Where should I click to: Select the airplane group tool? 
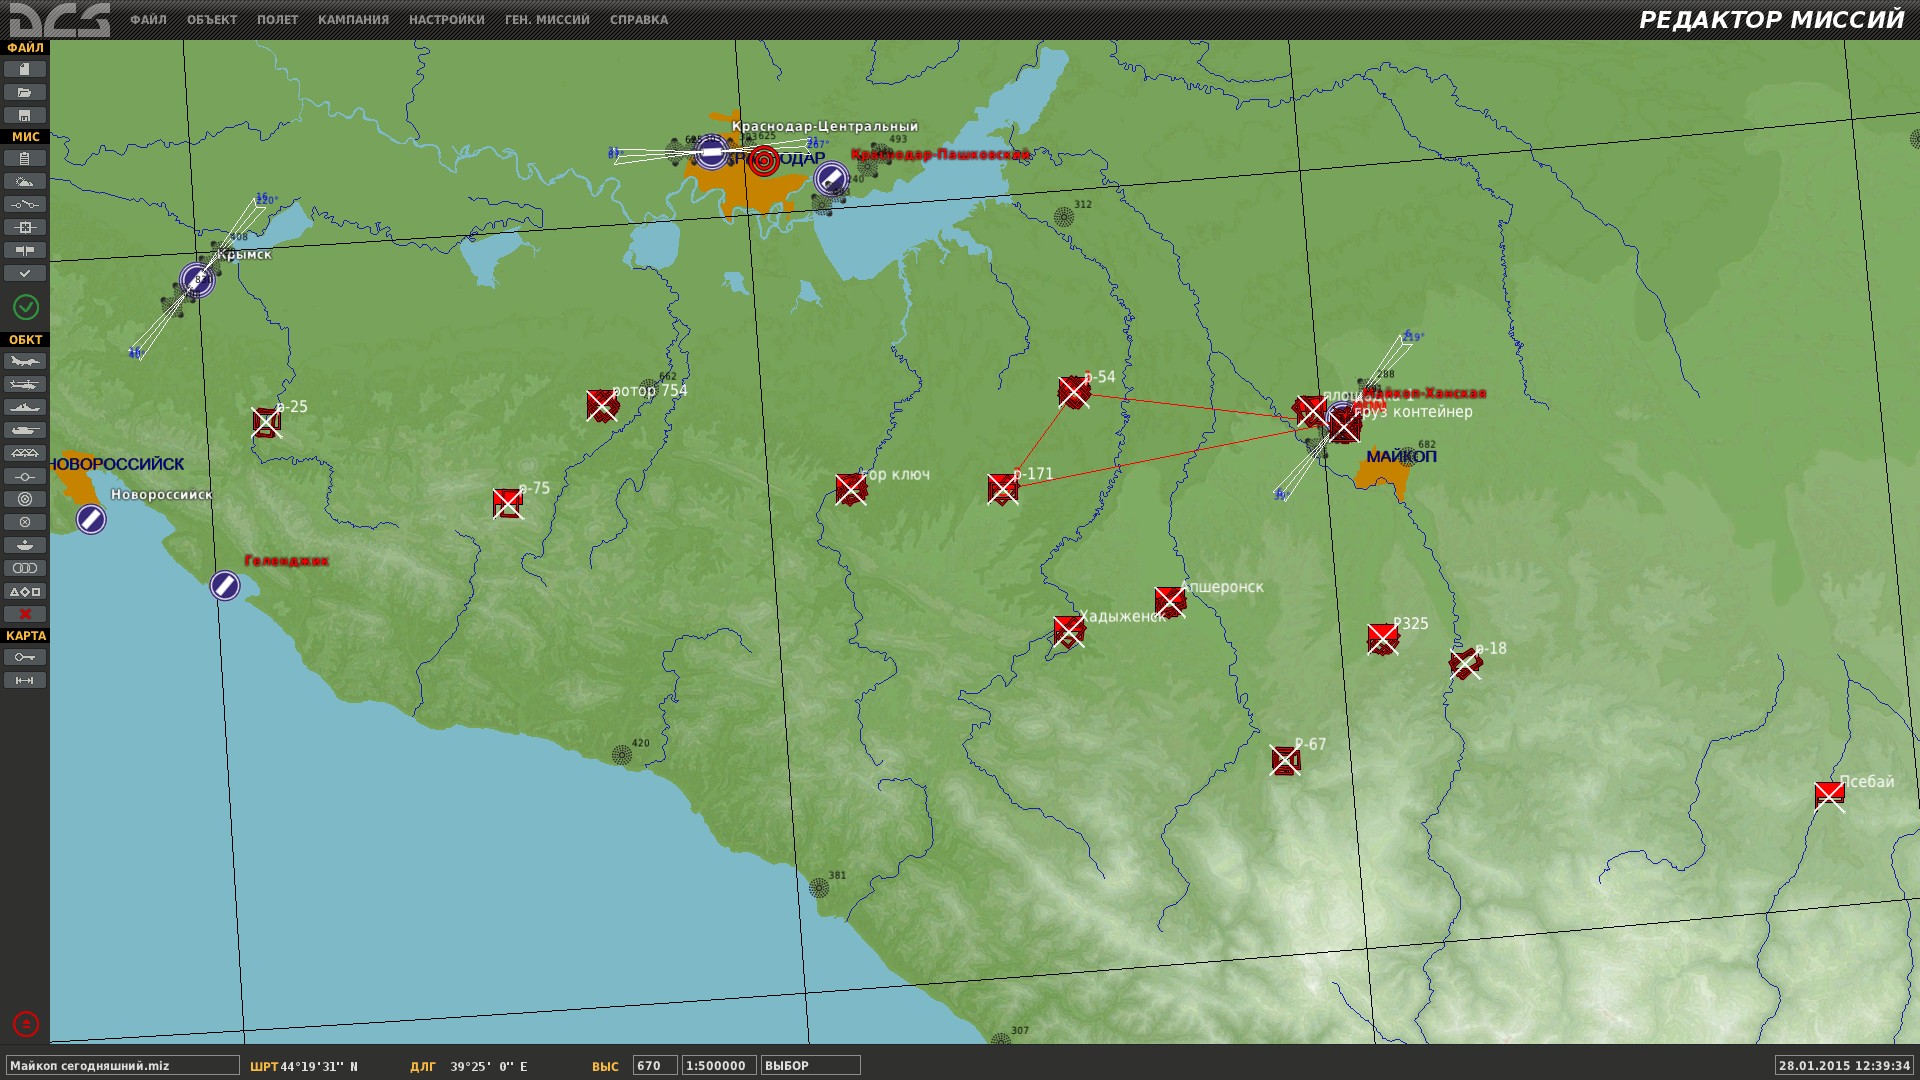[25, 361]
